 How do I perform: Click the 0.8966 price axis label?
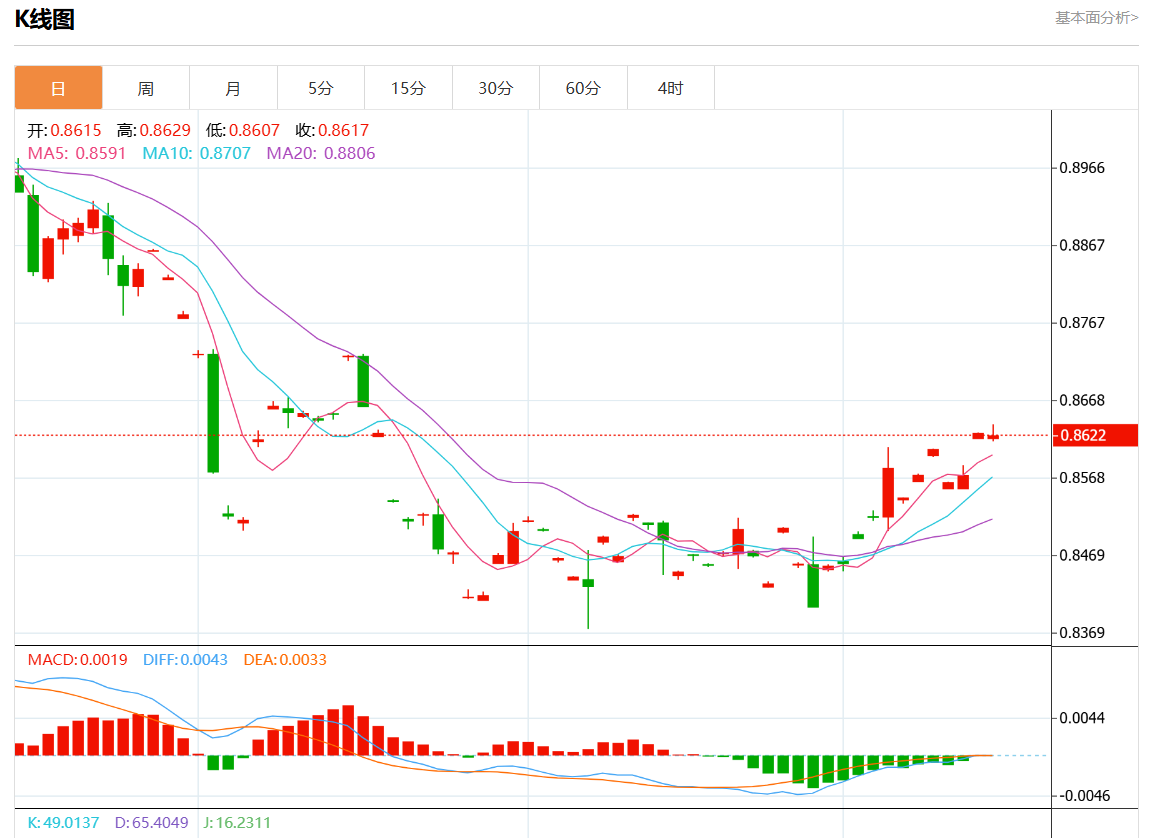pyautogui.click(x=1082, y=168)
